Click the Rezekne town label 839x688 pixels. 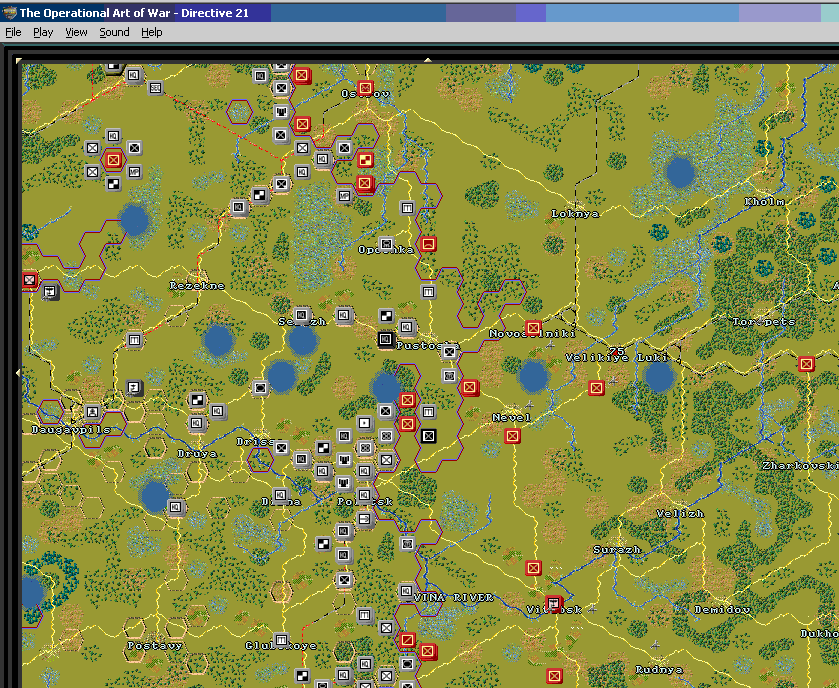pos(197,286)
